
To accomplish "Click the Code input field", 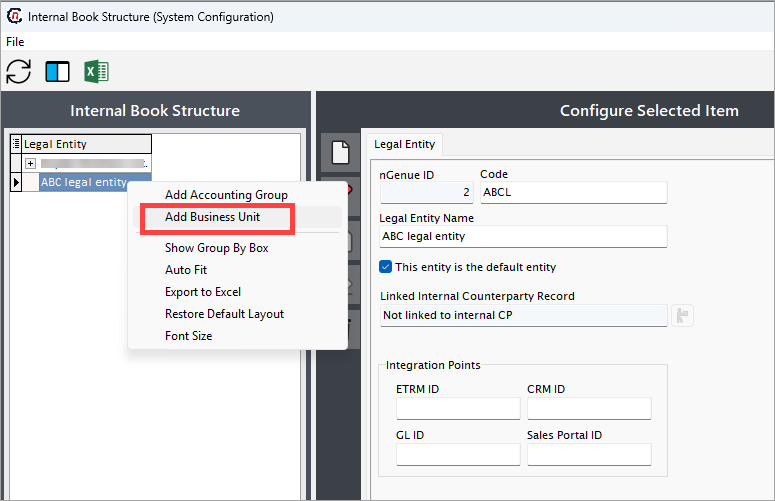I will coord(573,192).
